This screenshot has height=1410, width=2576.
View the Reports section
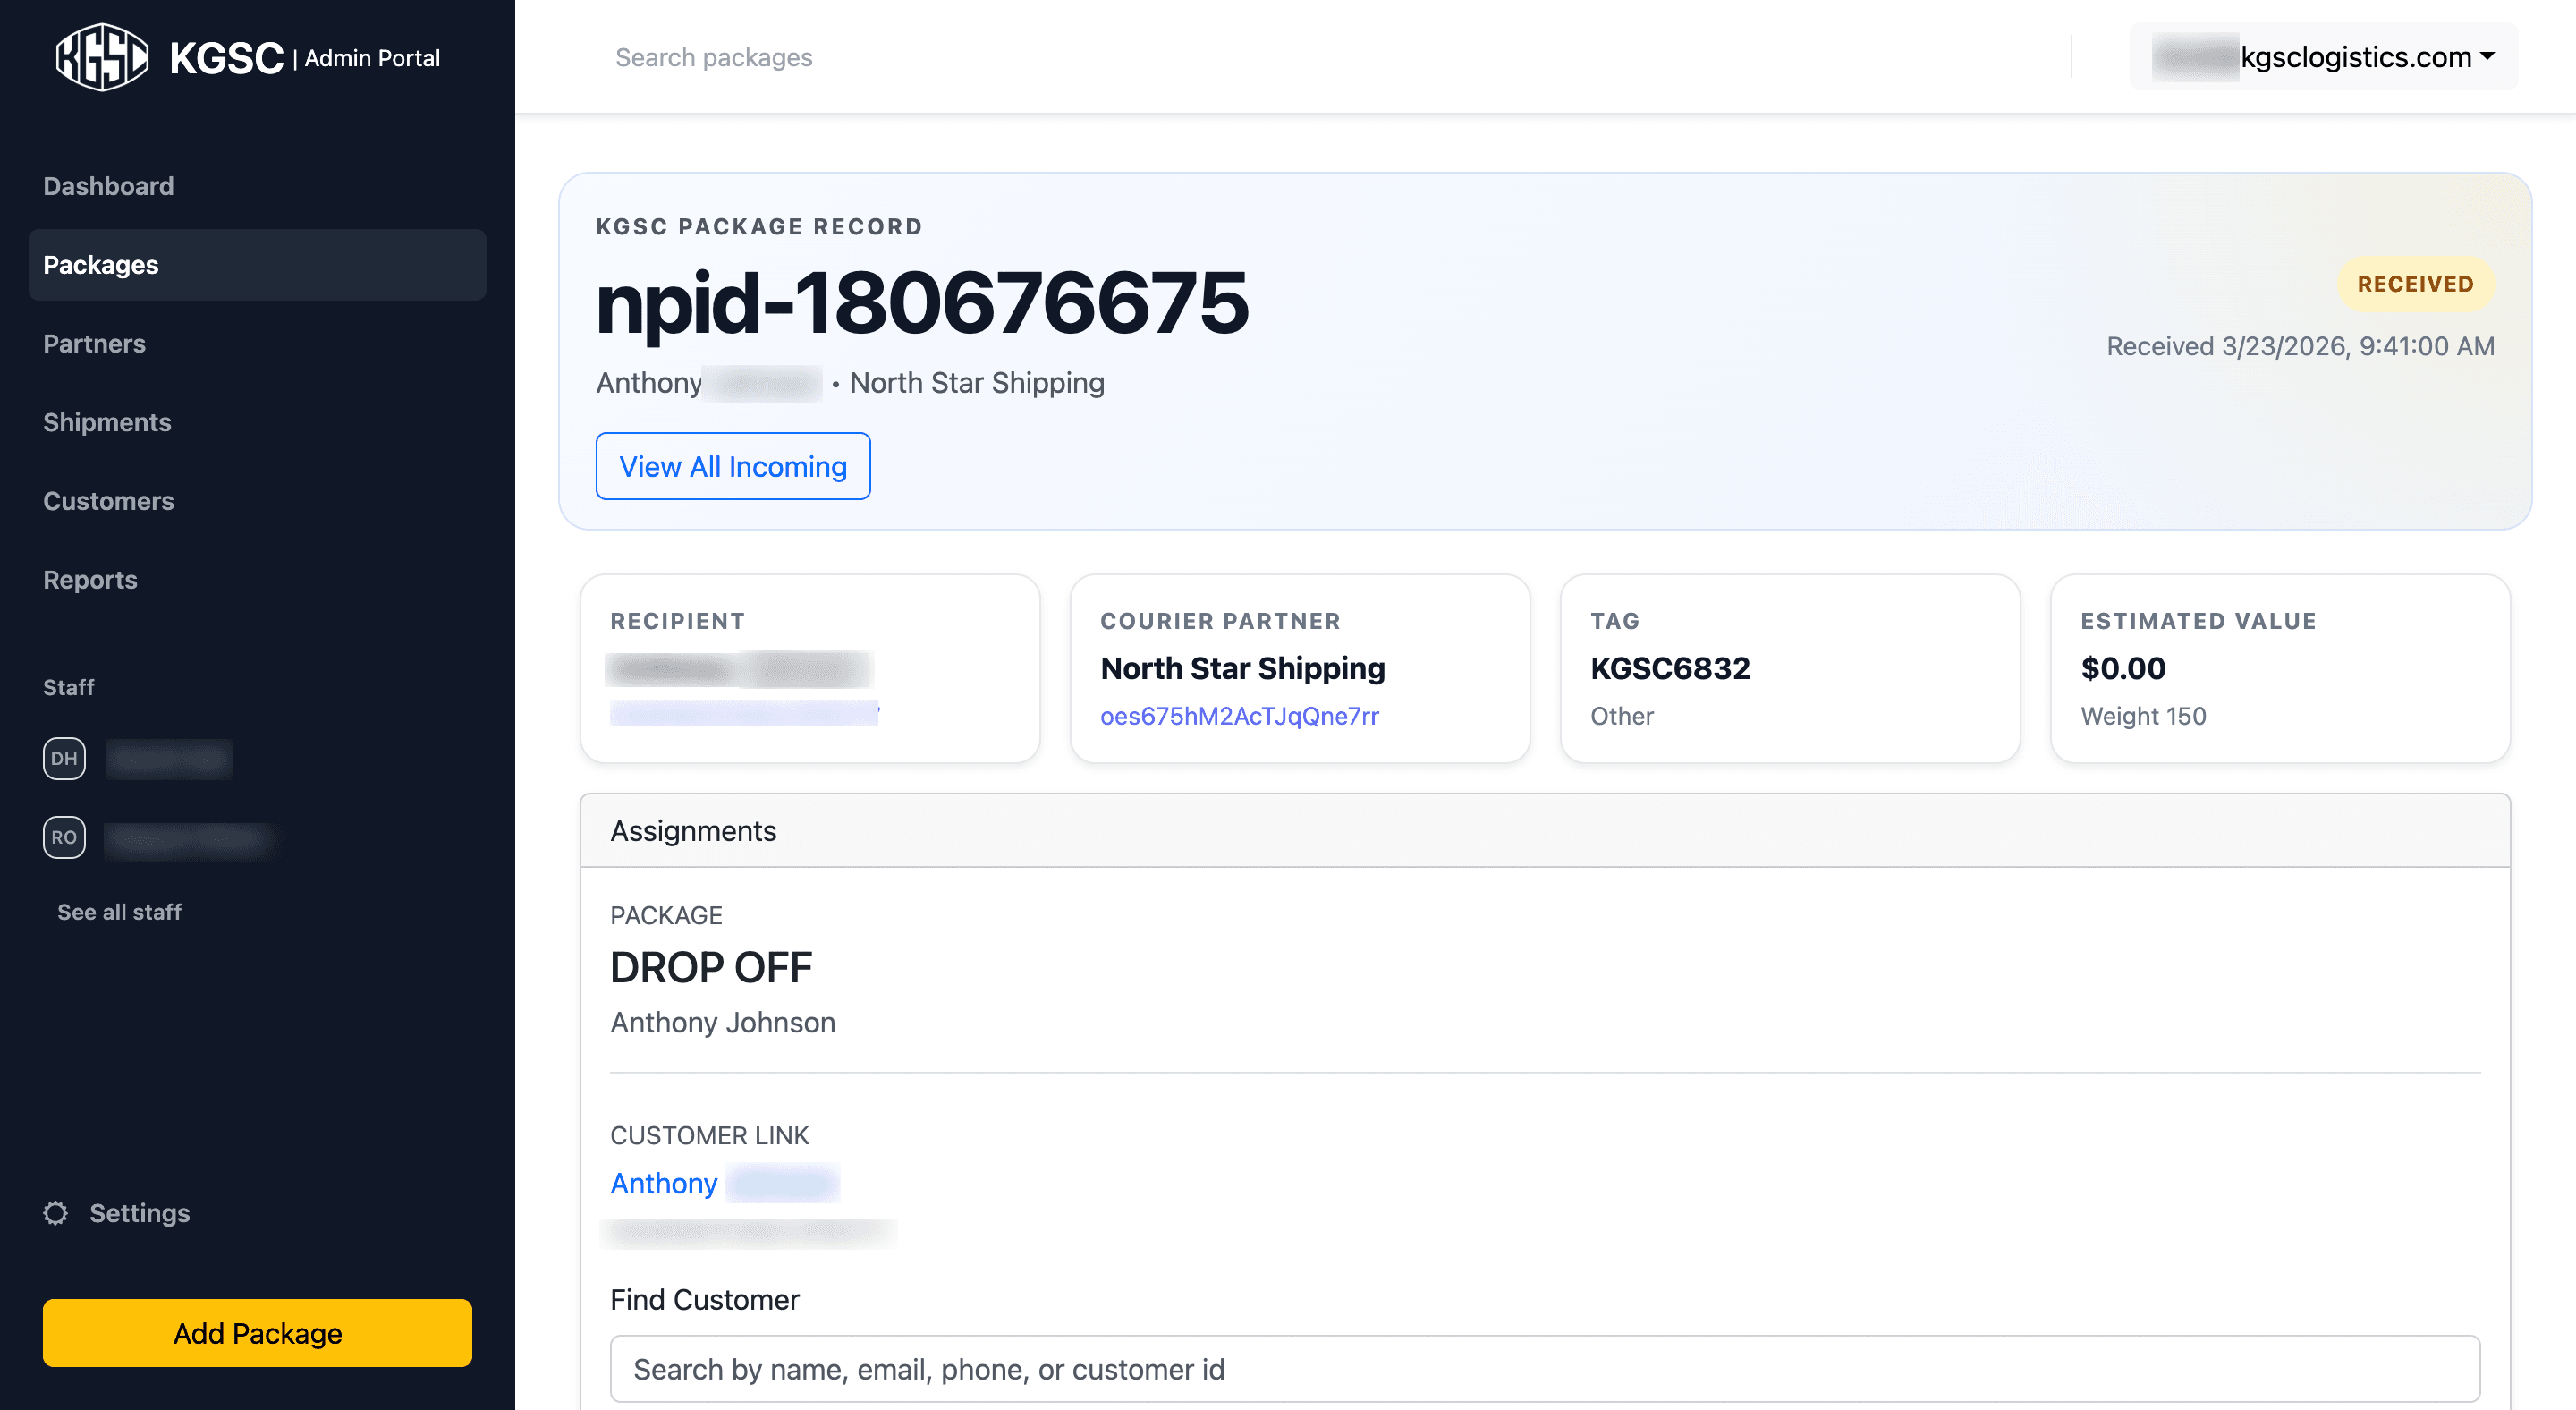tap(90, 579)
